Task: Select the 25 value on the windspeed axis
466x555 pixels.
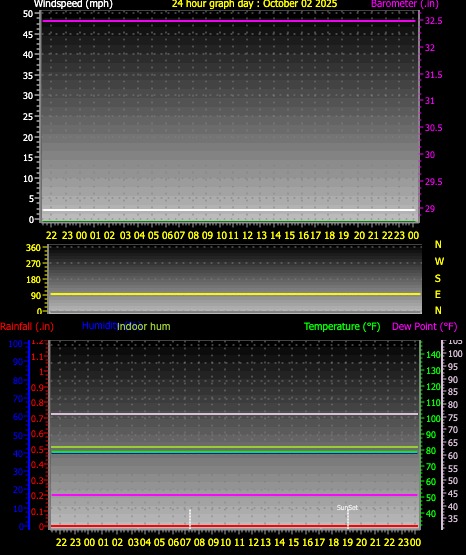Action: coord(28,116)
